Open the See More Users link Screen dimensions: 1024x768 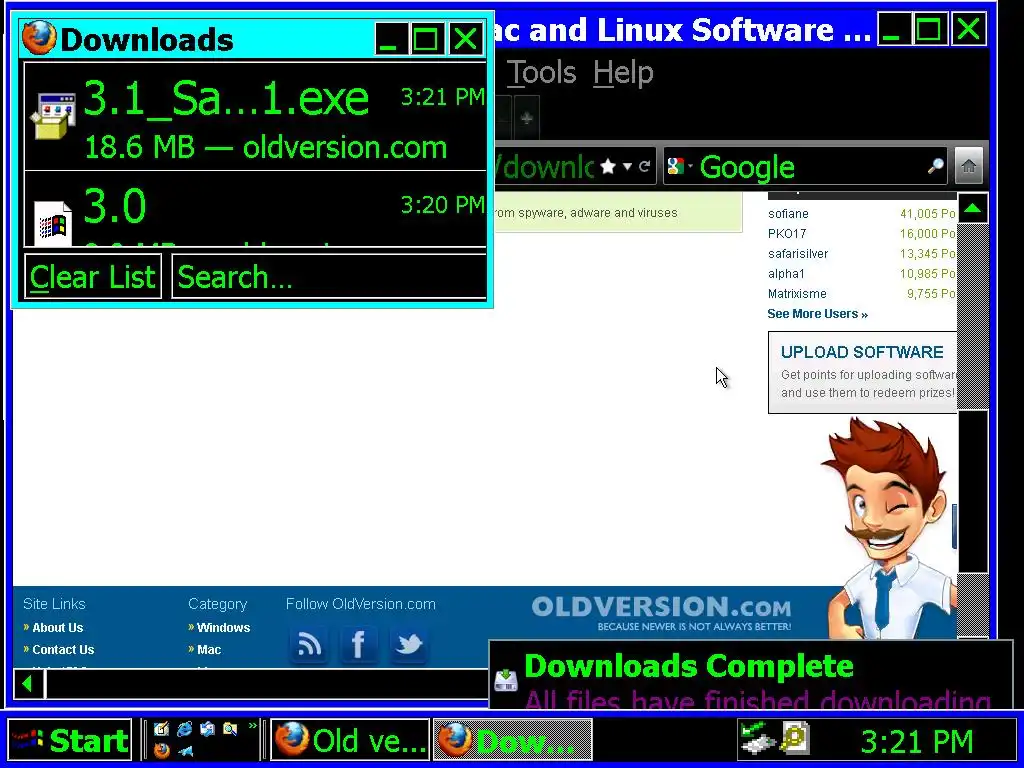[818, 314]
